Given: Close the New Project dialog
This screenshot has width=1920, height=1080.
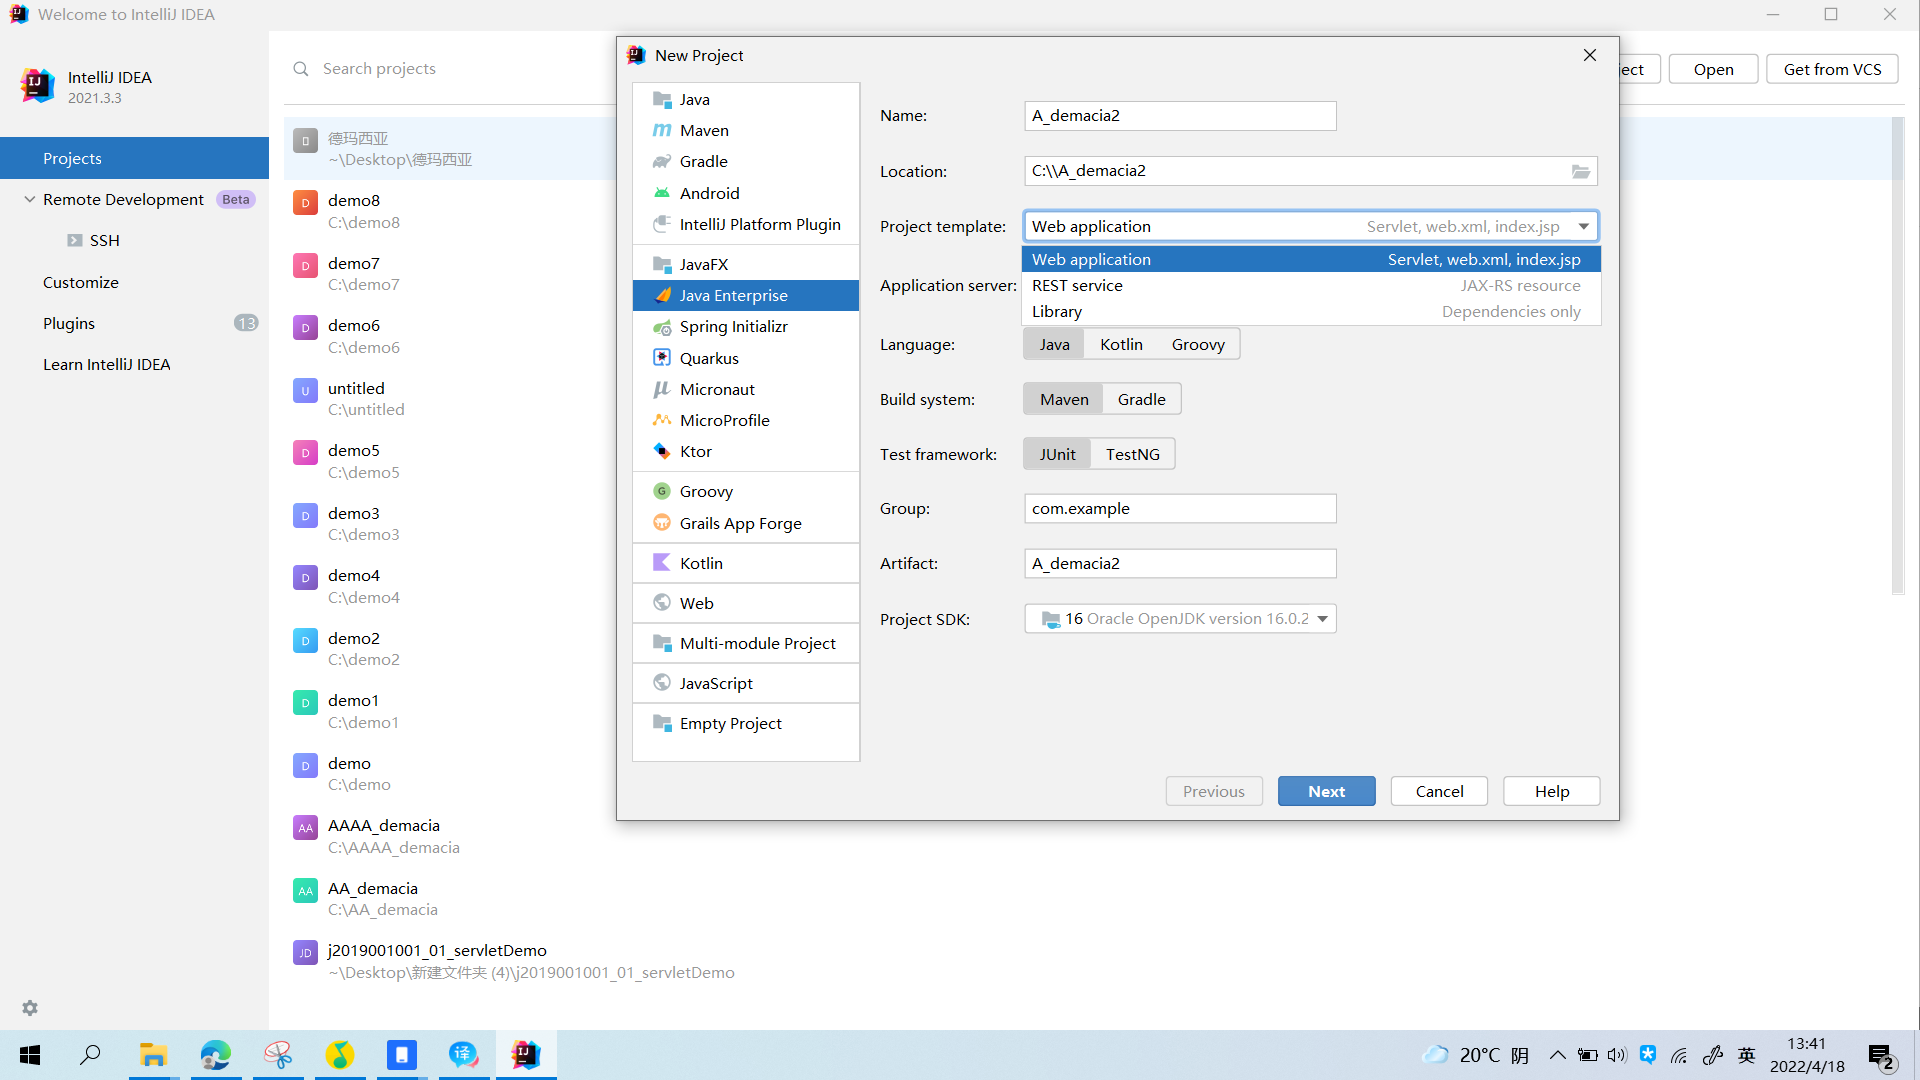Looking at the screenshot, I should (x=1590, y=55).
